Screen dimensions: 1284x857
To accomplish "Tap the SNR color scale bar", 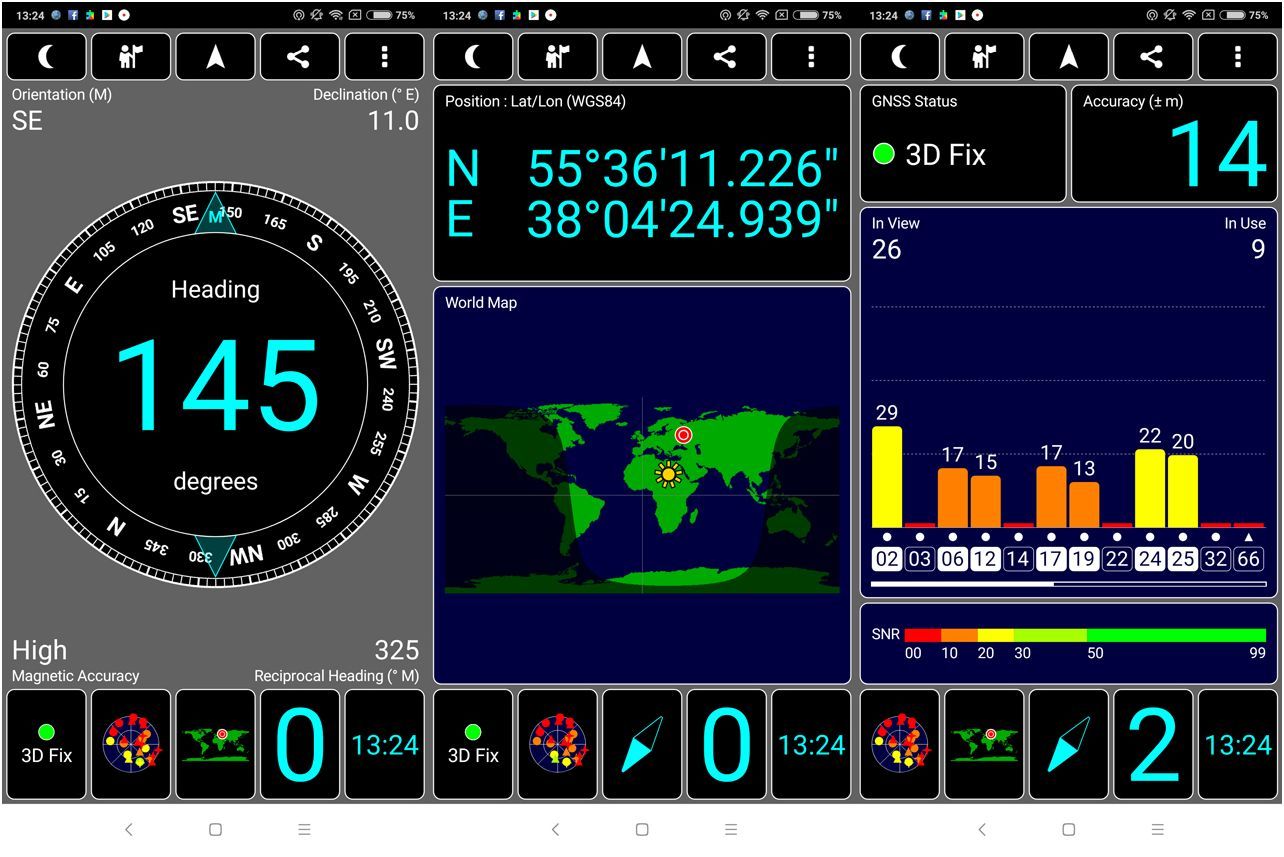I will (x=1085, y=635).
